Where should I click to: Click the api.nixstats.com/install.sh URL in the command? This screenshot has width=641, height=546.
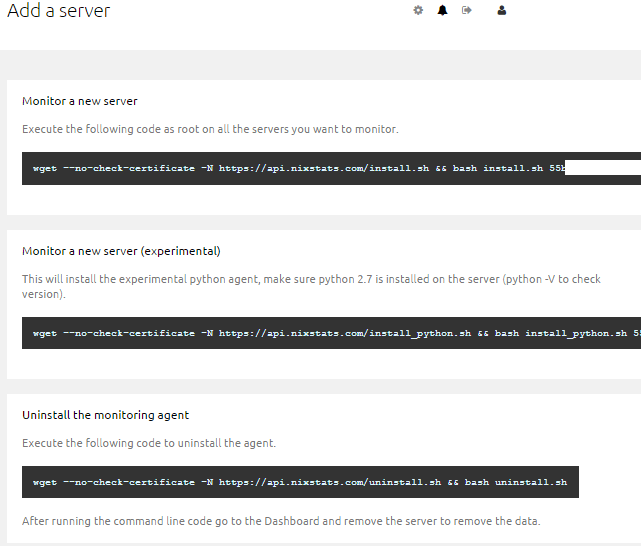click(x=324, y=169)
